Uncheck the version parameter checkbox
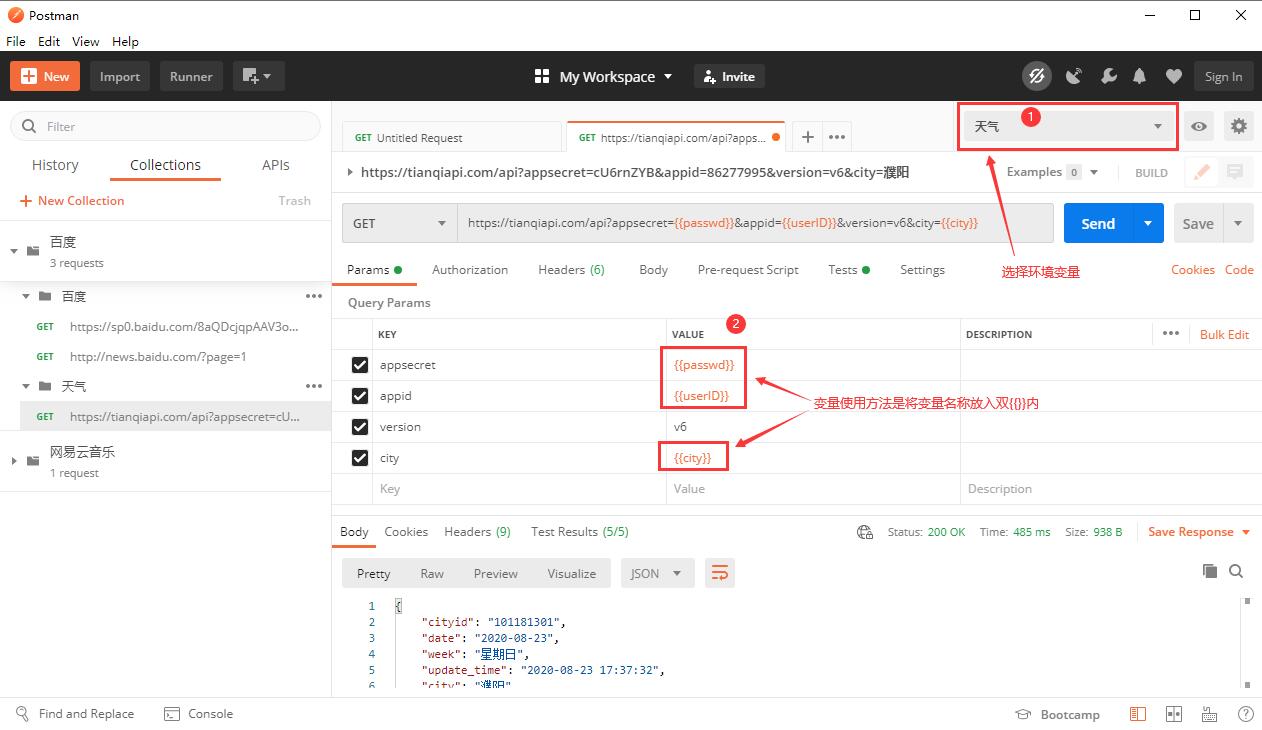1262x730 pixels. coord(360,427)
